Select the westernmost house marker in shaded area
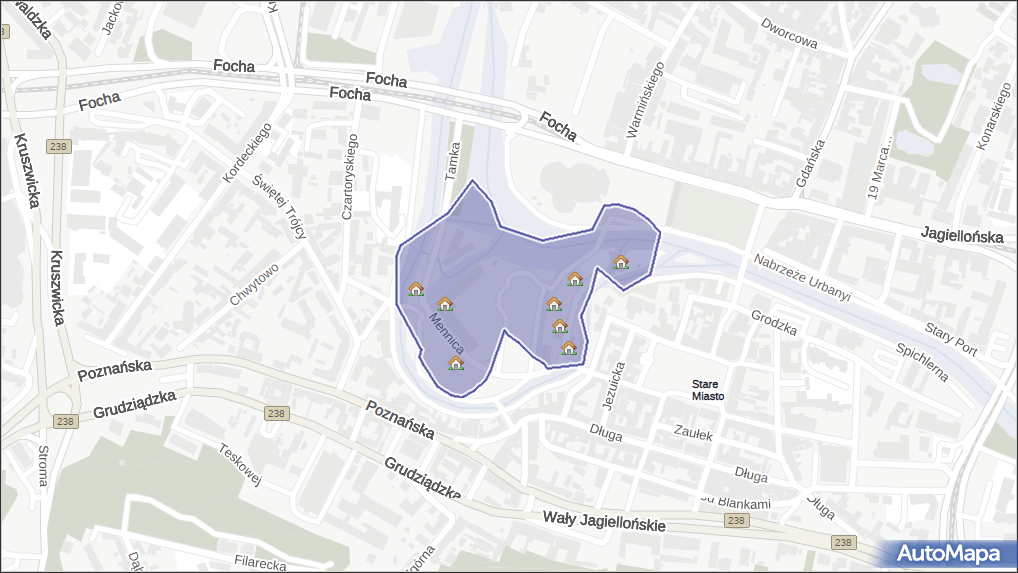This screenshot has height=573, width=1018. [416, 289]
